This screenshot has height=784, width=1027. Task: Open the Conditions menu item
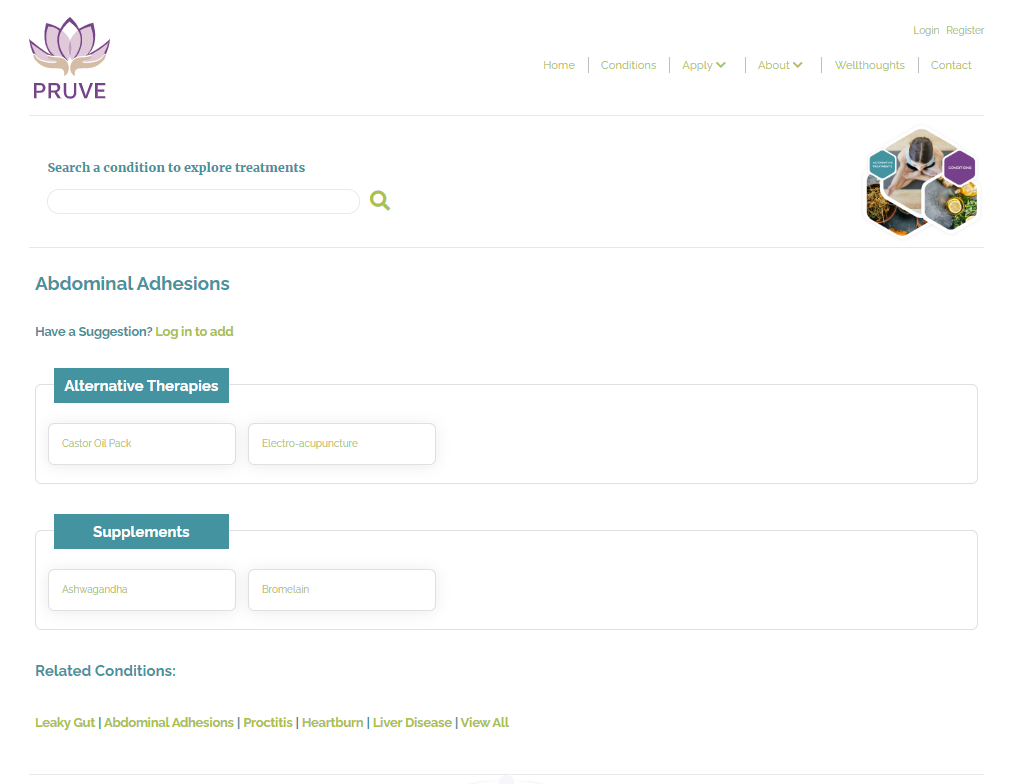tap(628, 65)
